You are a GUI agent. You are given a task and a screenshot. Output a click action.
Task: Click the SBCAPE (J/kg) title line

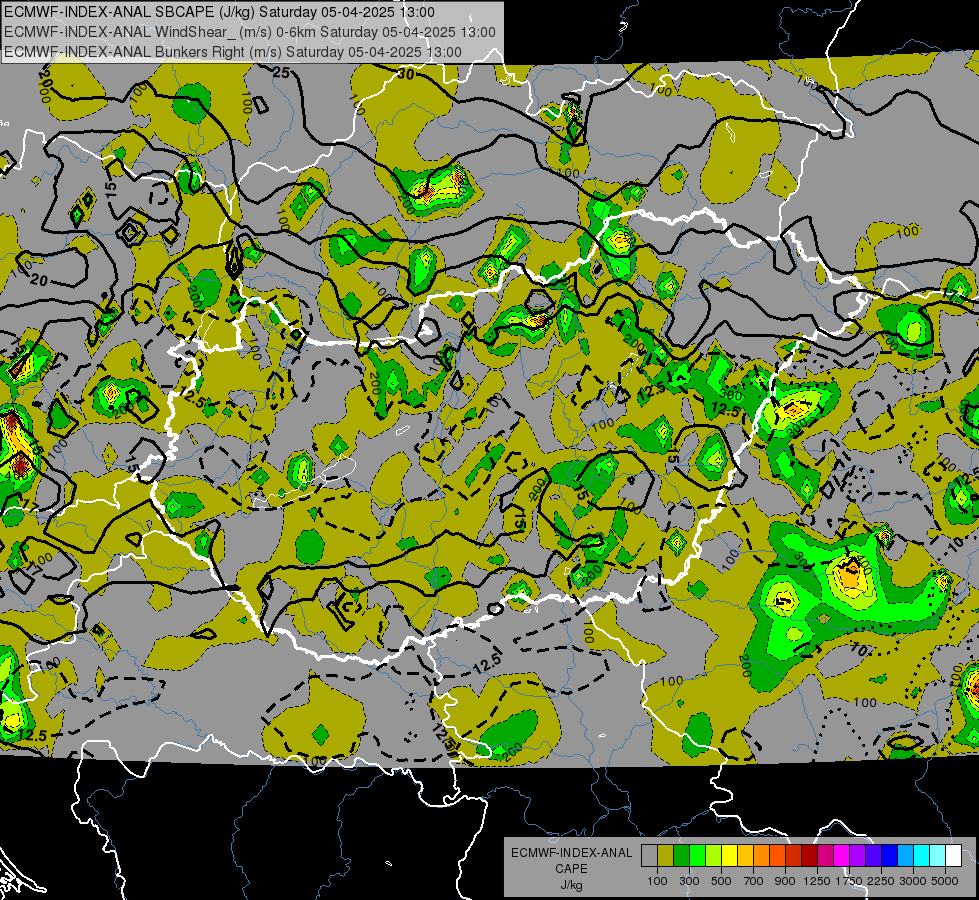tap(219, 12)
